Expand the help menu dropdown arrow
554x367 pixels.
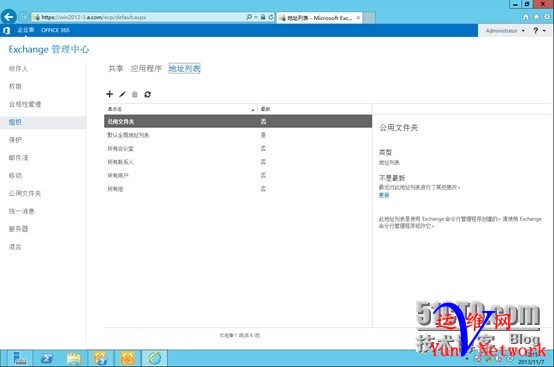click(544, 31)
